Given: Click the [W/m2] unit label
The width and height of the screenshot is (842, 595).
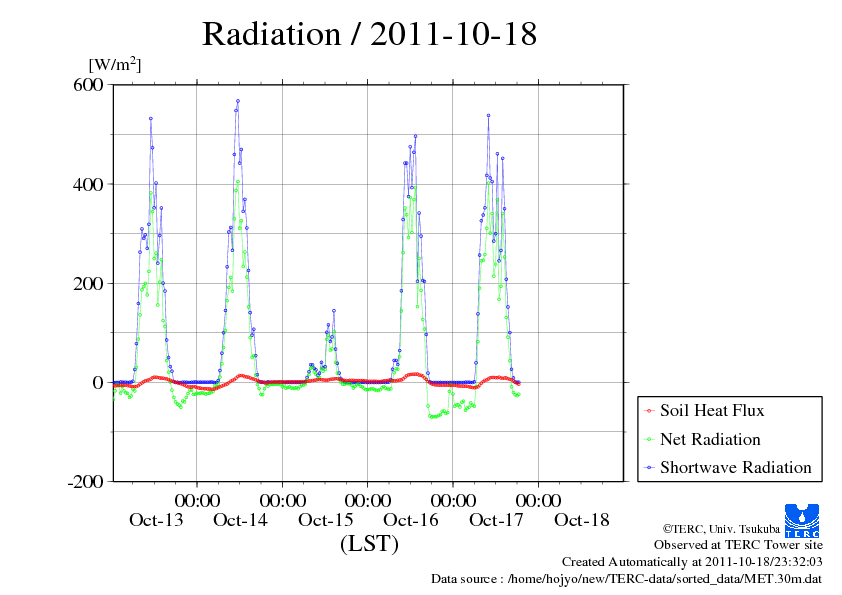Looking at the screenshot, I should [115, 64].
